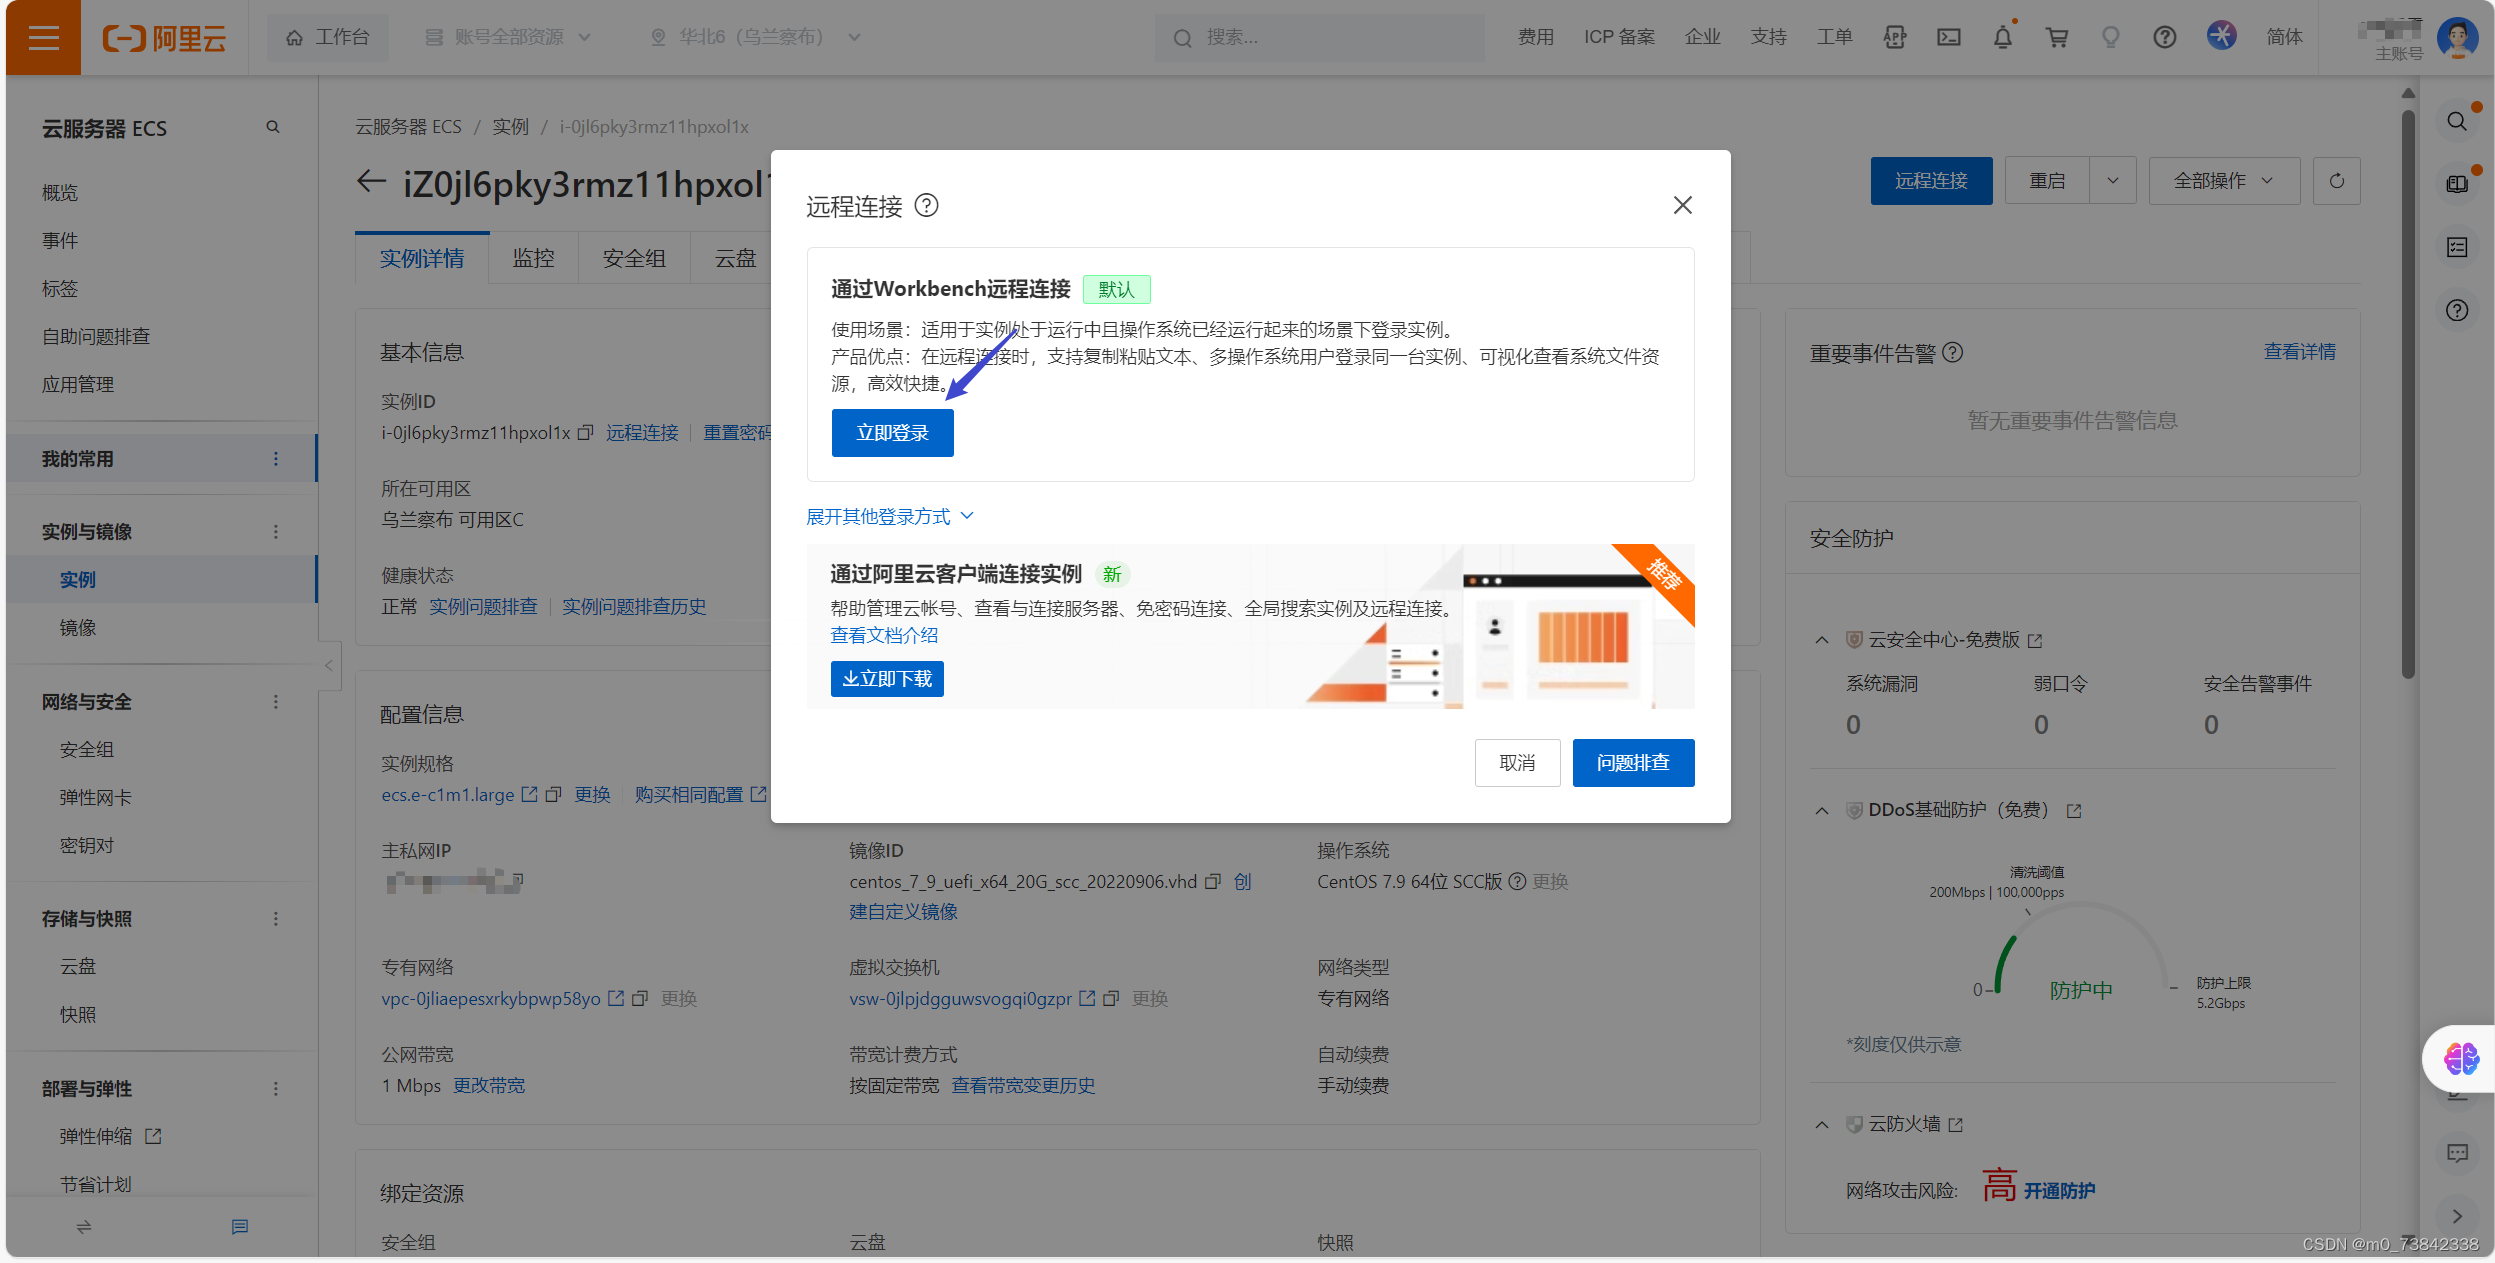Click the user avatar

(2457, 38)
